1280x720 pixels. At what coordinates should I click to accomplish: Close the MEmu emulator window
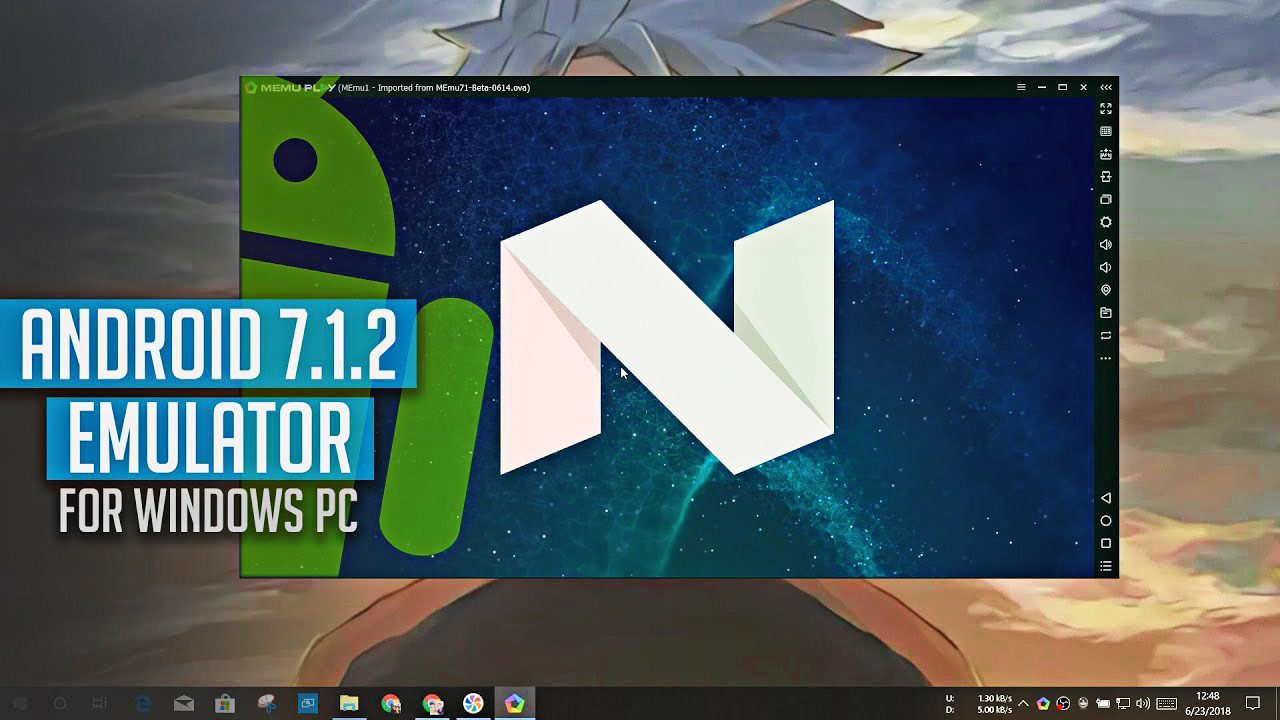(1084, 87)
